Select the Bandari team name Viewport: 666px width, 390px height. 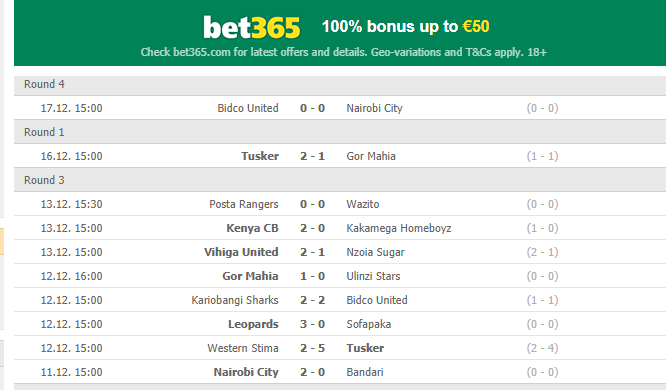point(365,372)
